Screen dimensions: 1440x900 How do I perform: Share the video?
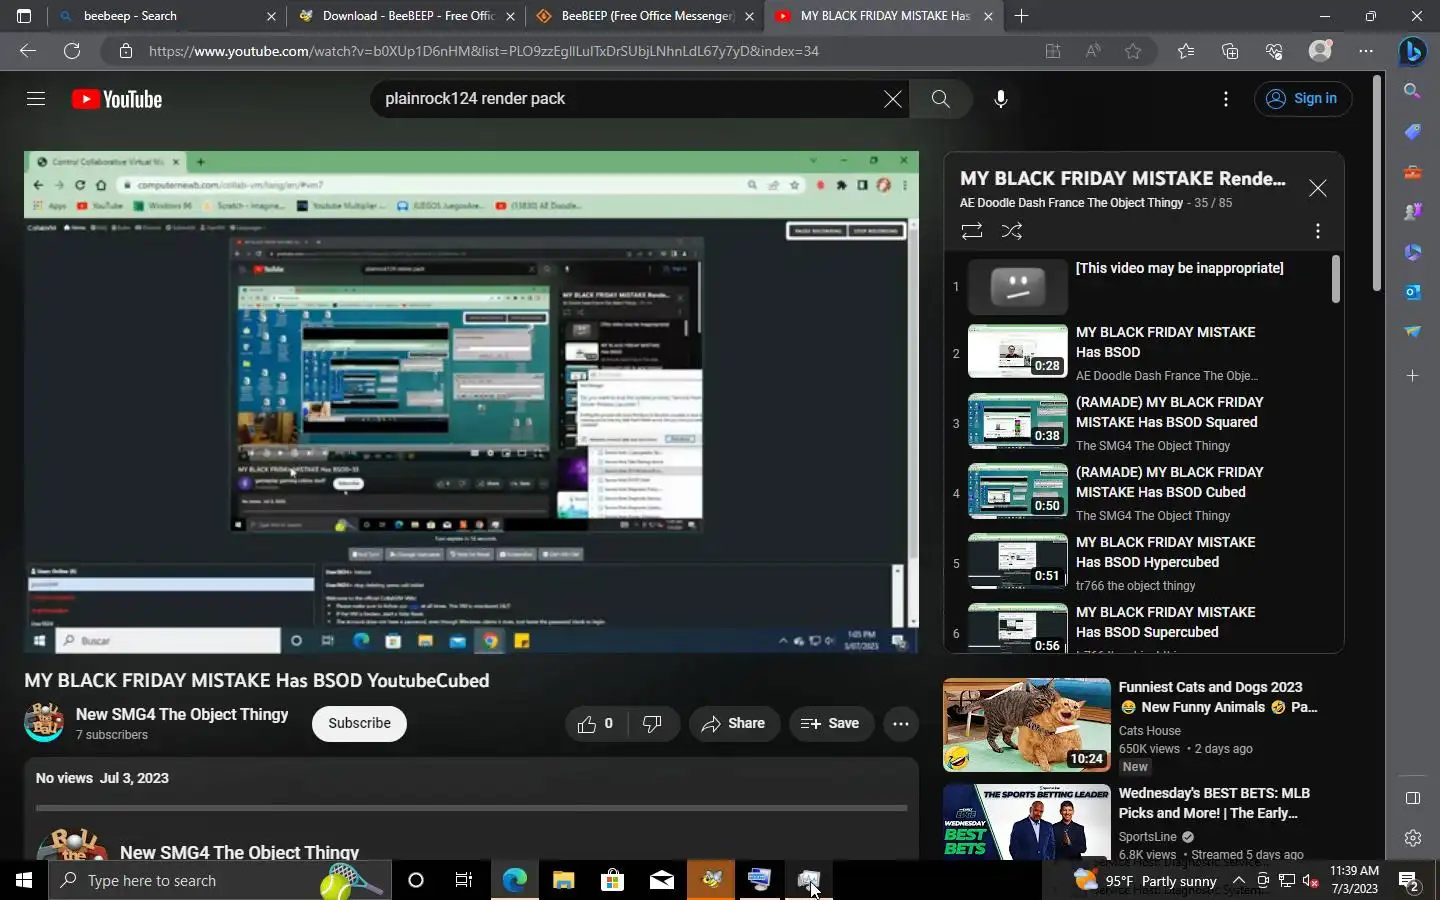(x=733, y=723)
